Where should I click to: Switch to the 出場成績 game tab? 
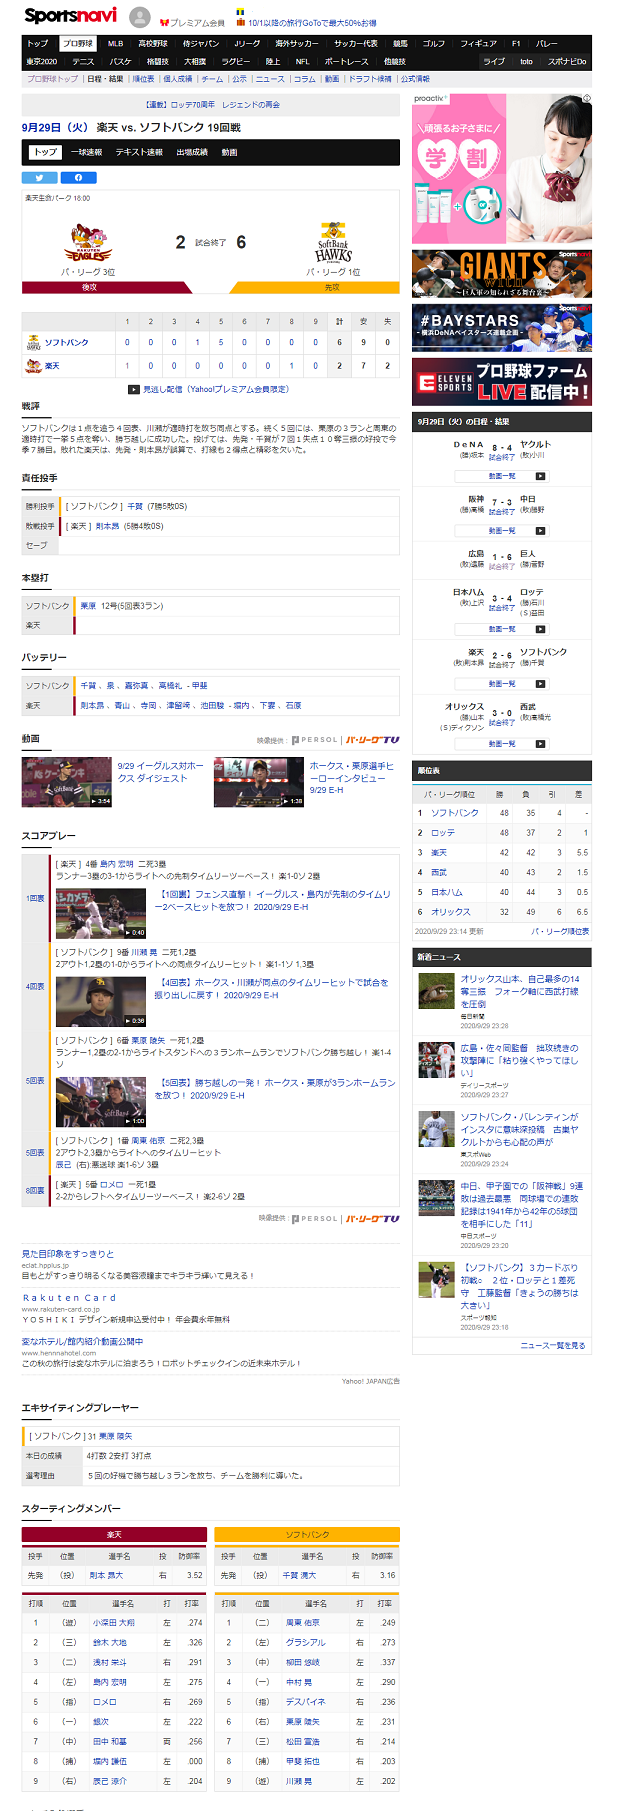[x=192, y=152]
